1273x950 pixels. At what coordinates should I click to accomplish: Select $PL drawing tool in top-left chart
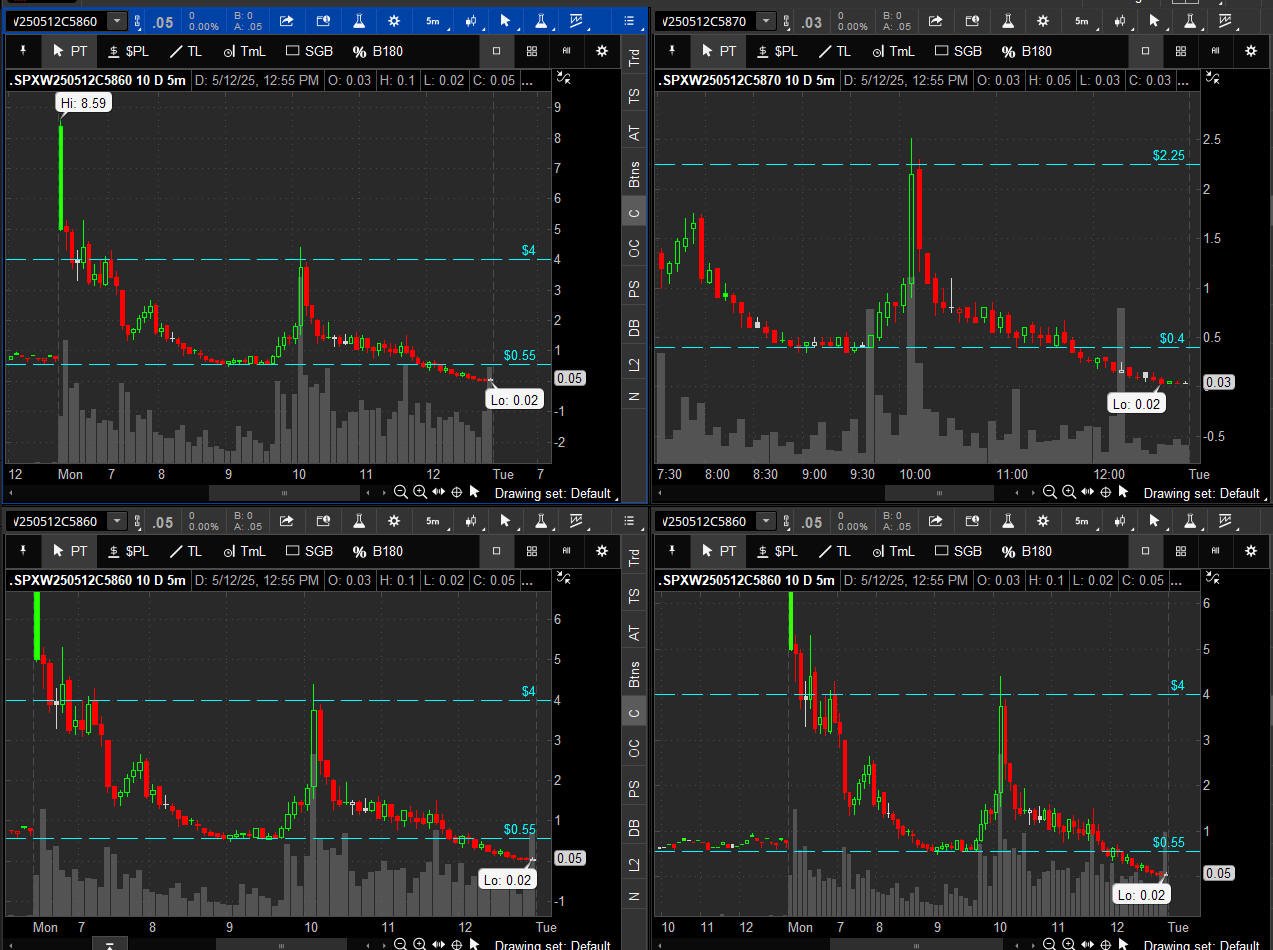(x=128, y=50)
